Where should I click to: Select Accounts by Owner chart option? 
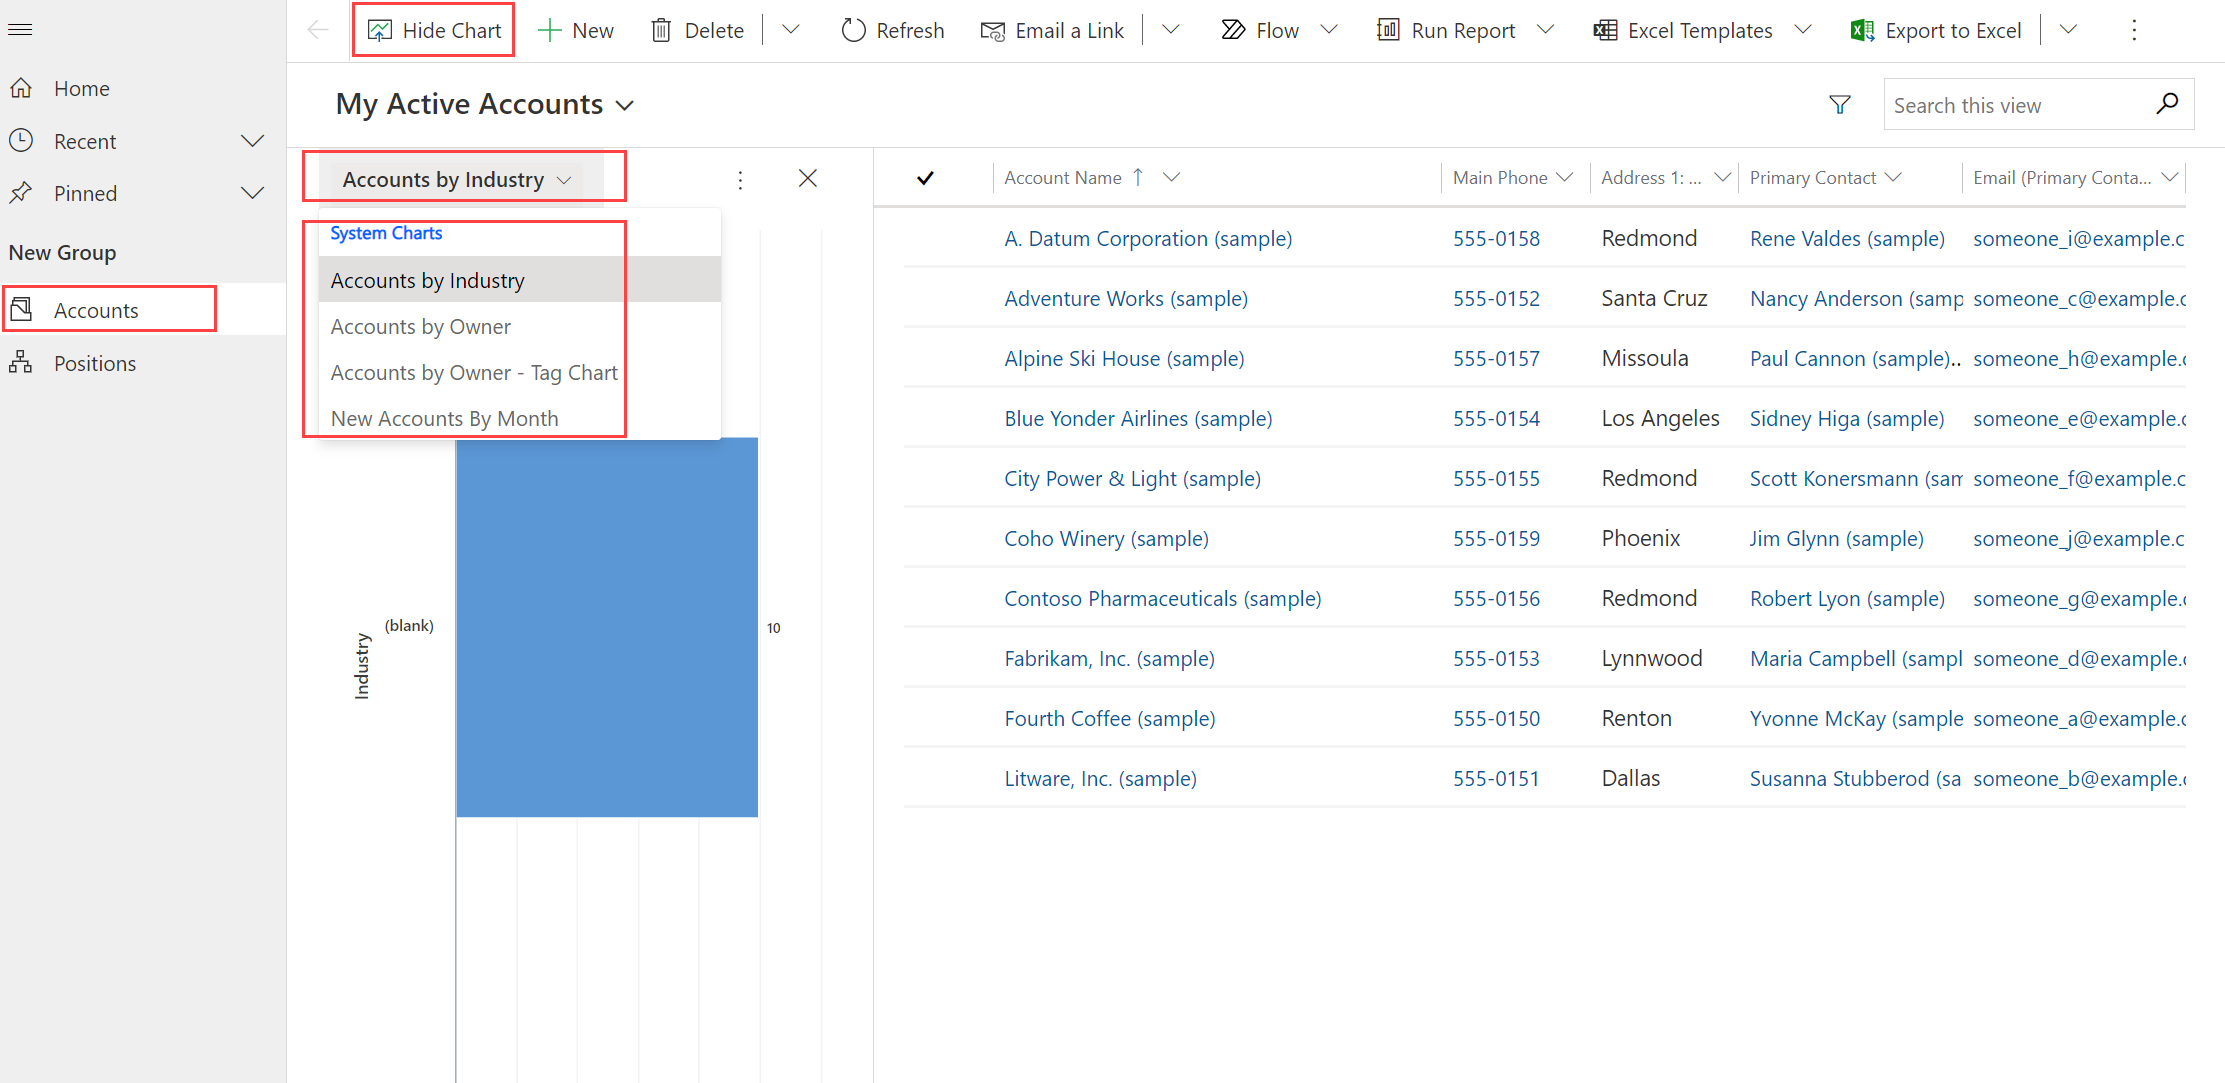tap(421, 325)
